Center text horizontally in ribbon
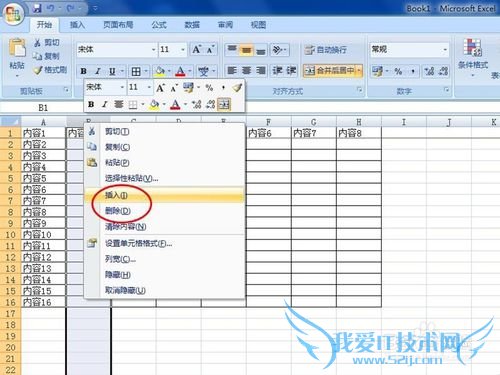Screen dimensions: 500x375 point(246,70)
